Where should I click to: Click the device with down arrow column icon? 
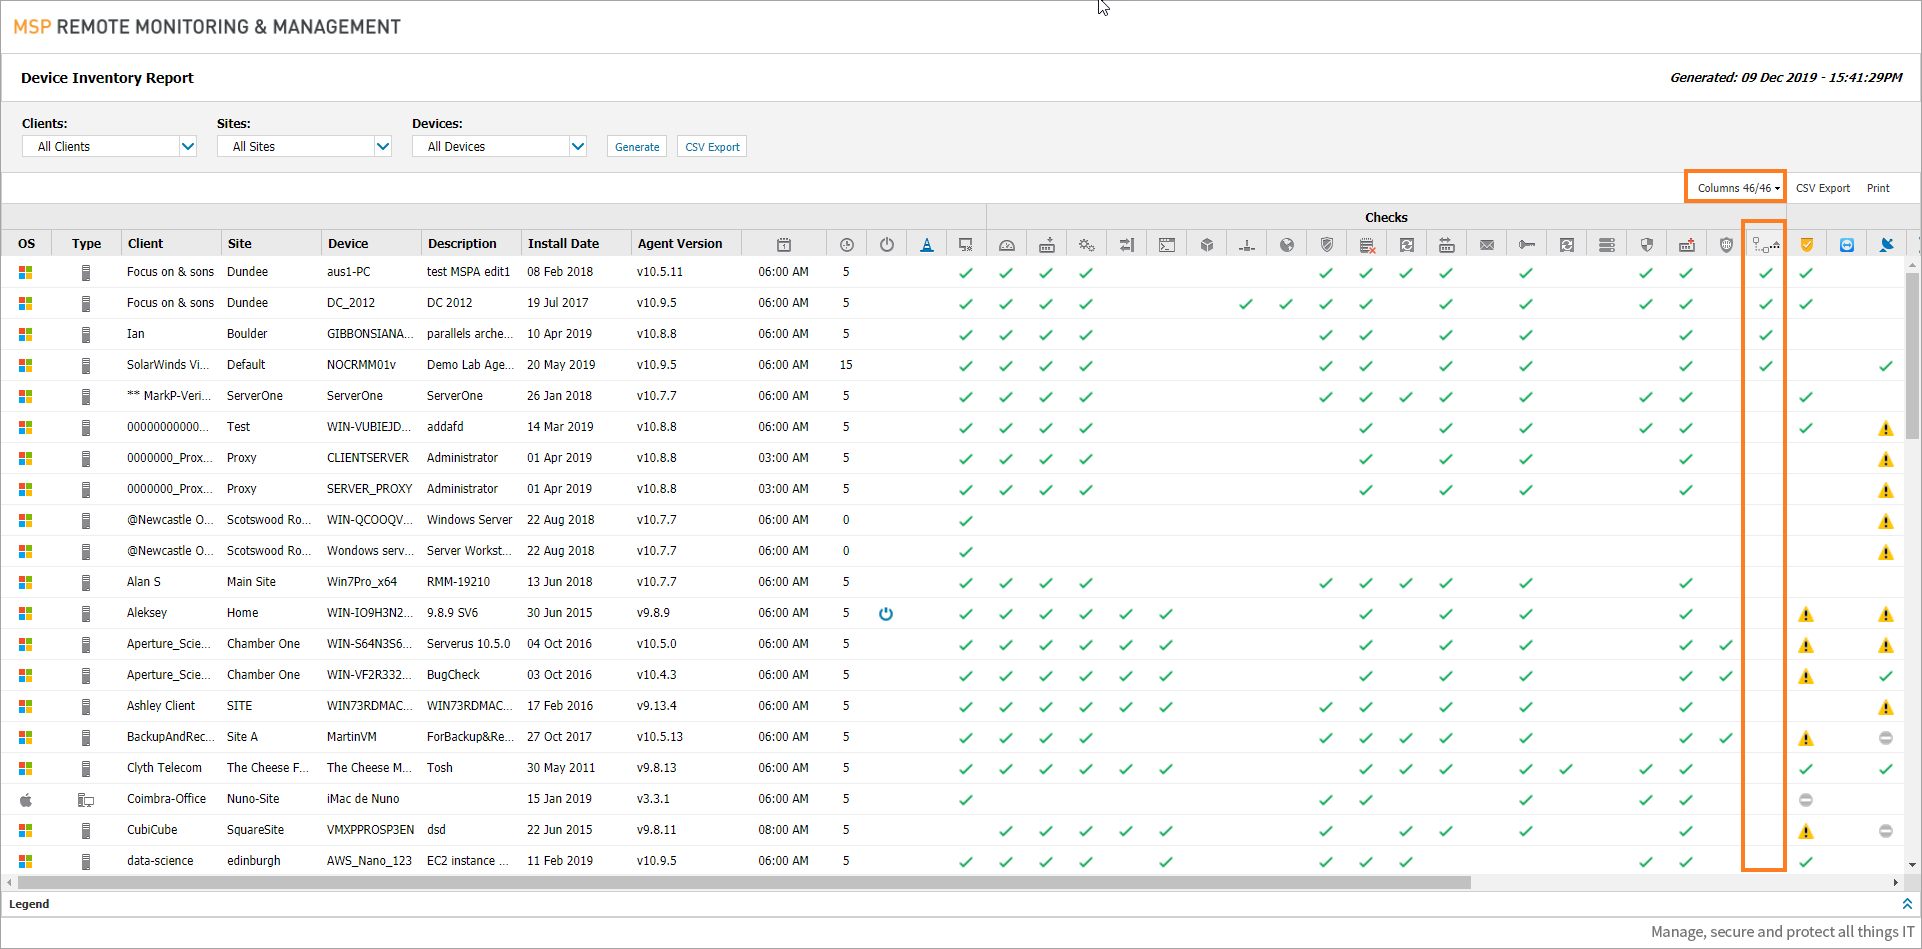pyautogui.click(x=1047, y=244)
